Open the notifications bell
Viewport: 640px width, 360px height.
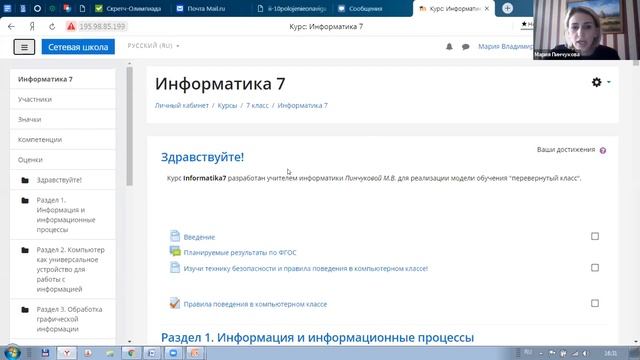coord(449,47)
